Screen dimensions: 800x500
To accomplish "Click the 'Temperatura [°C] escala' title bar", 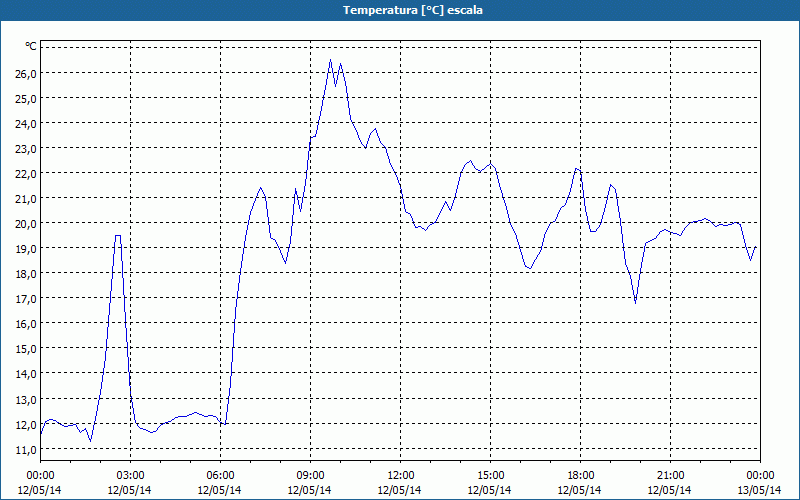I will click(400, 10).
